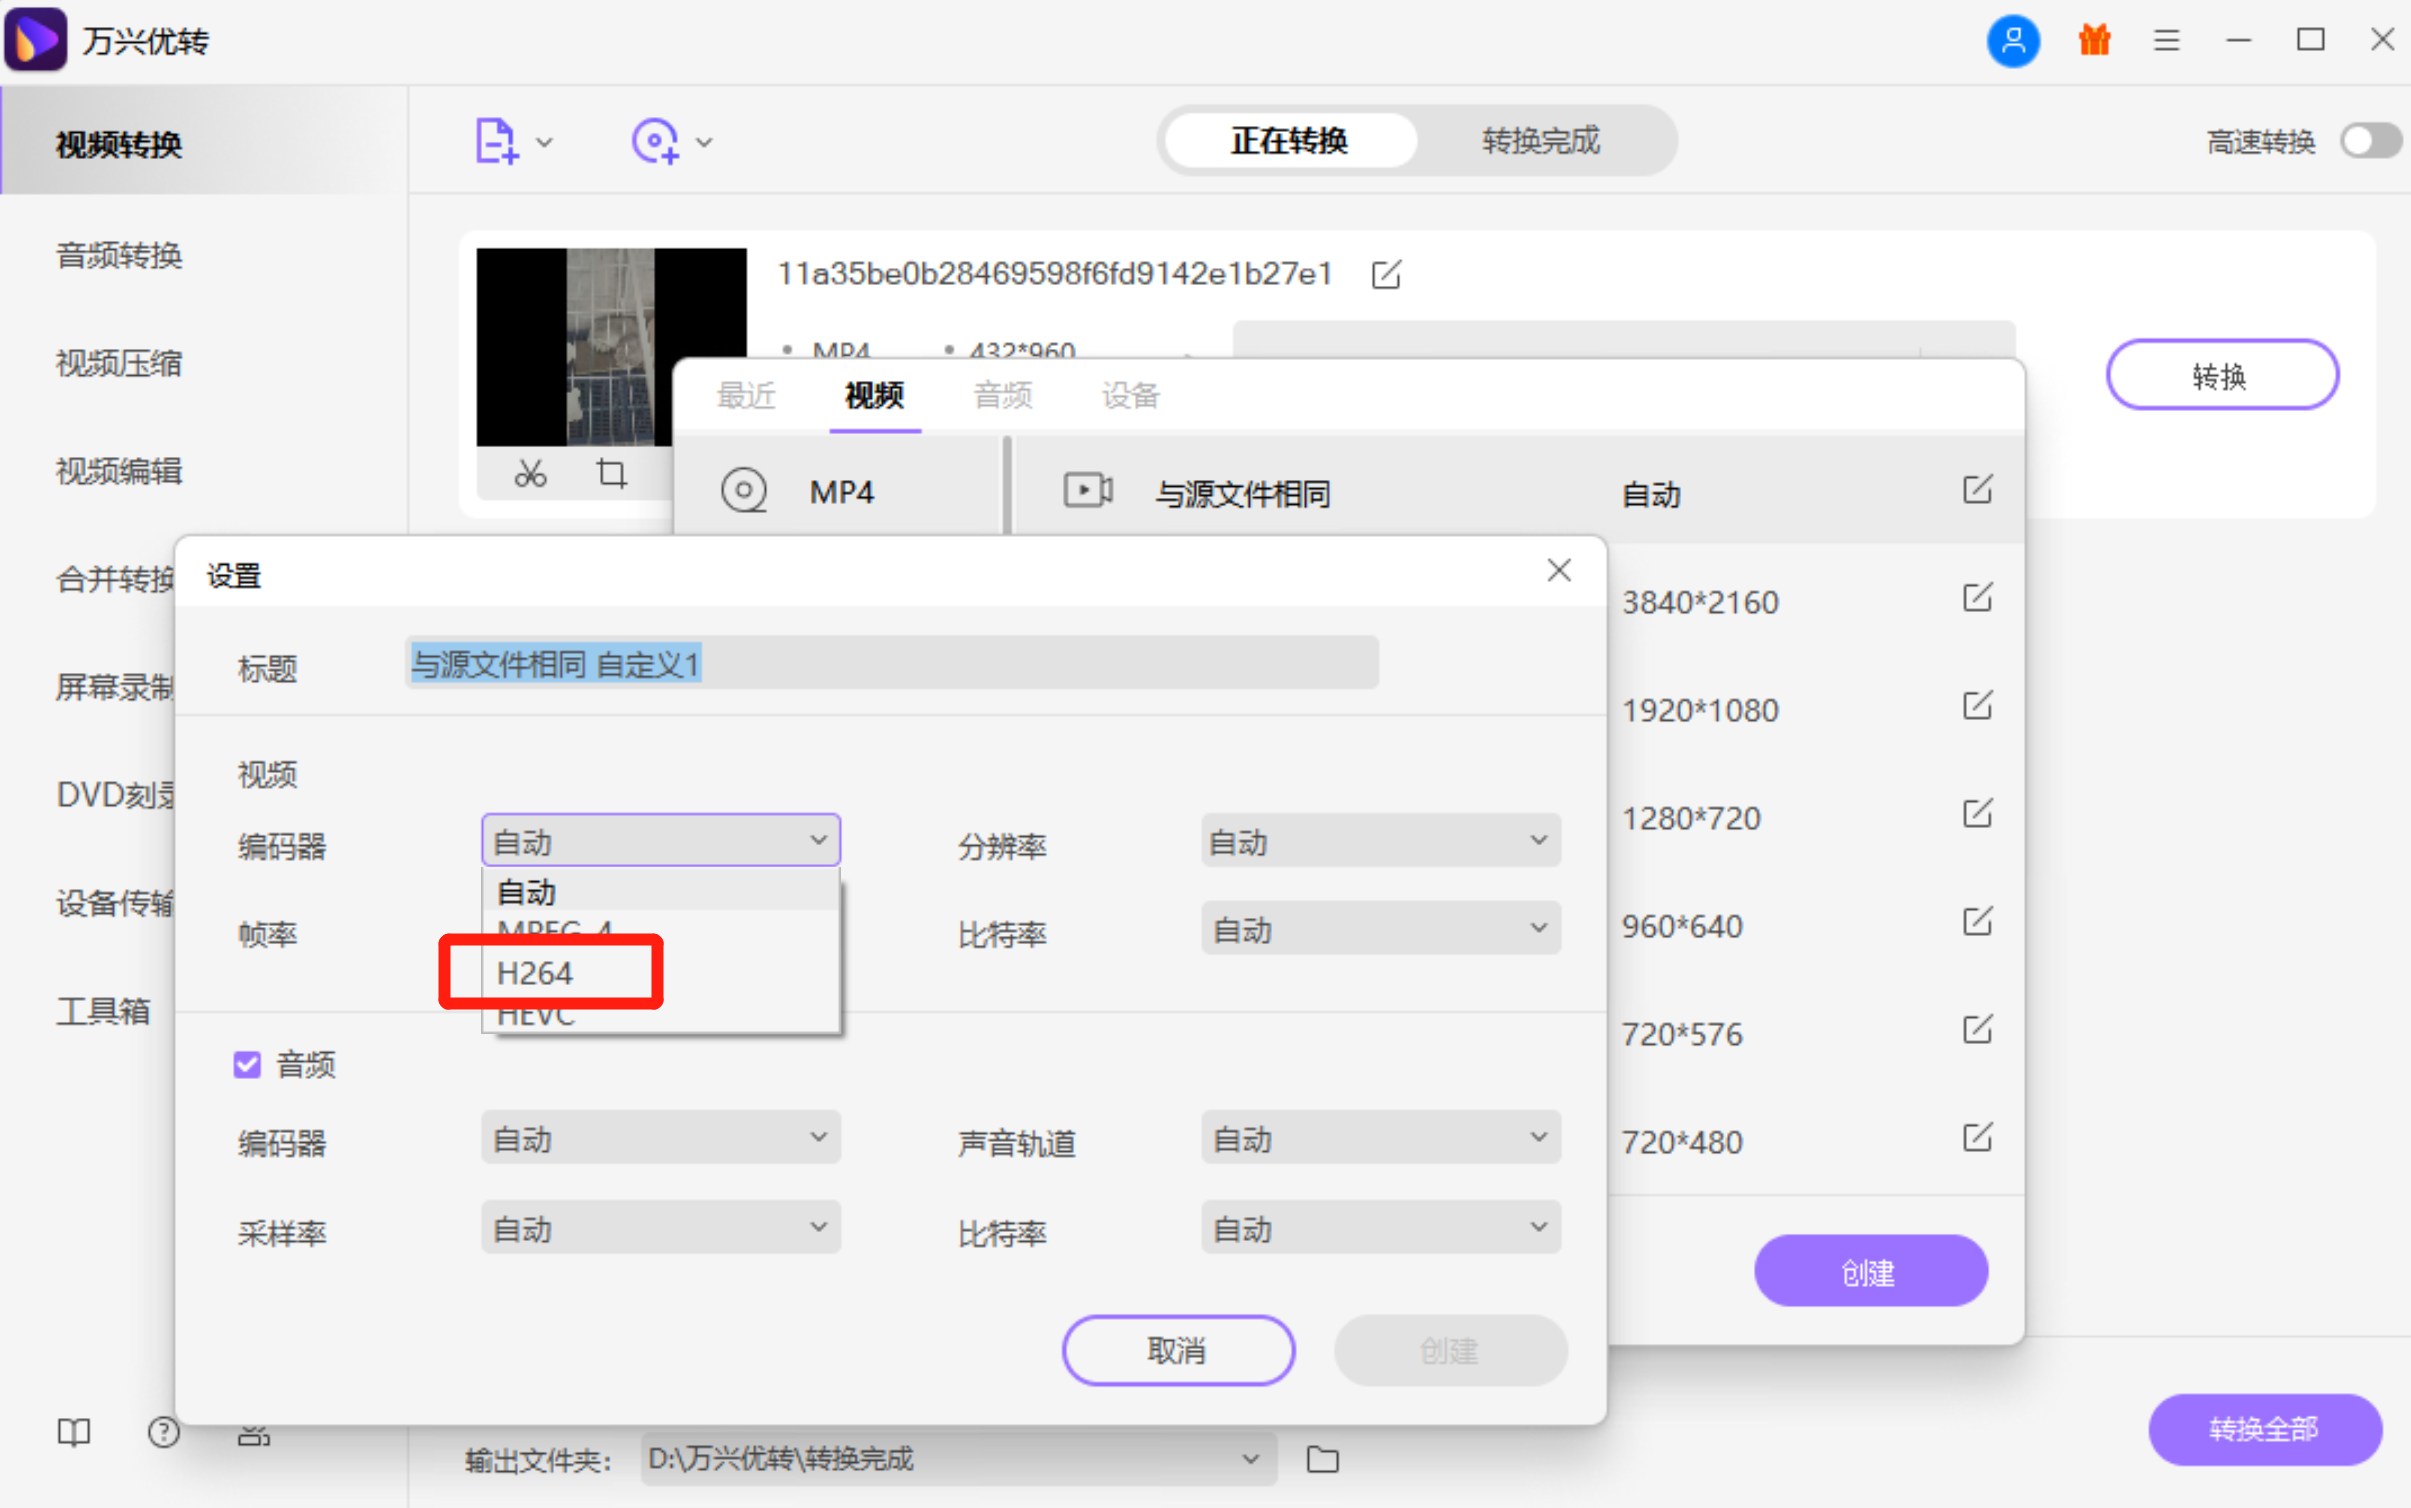Viewport: 2411px width, 1508px height.
Task: Switch to the 转换完成 tab
Action: coord(1539,141)
